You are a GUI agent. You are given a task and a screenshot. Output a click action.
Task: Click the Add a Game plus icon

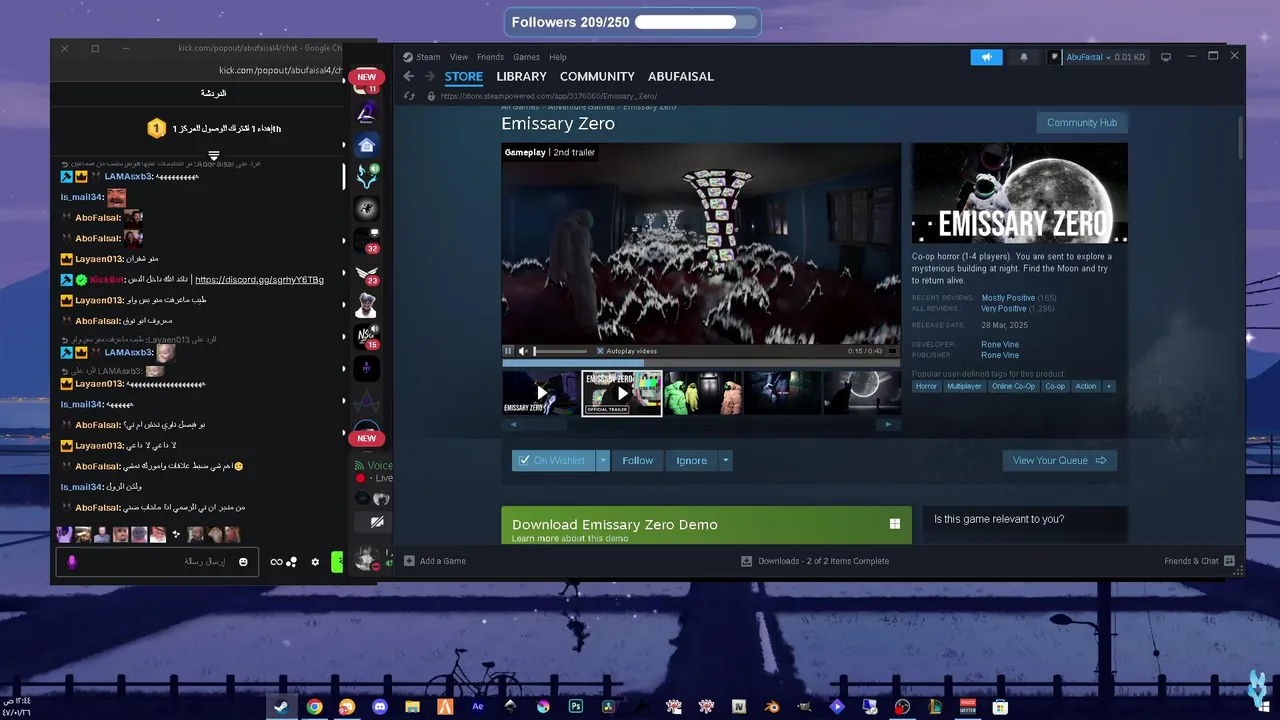409,561
